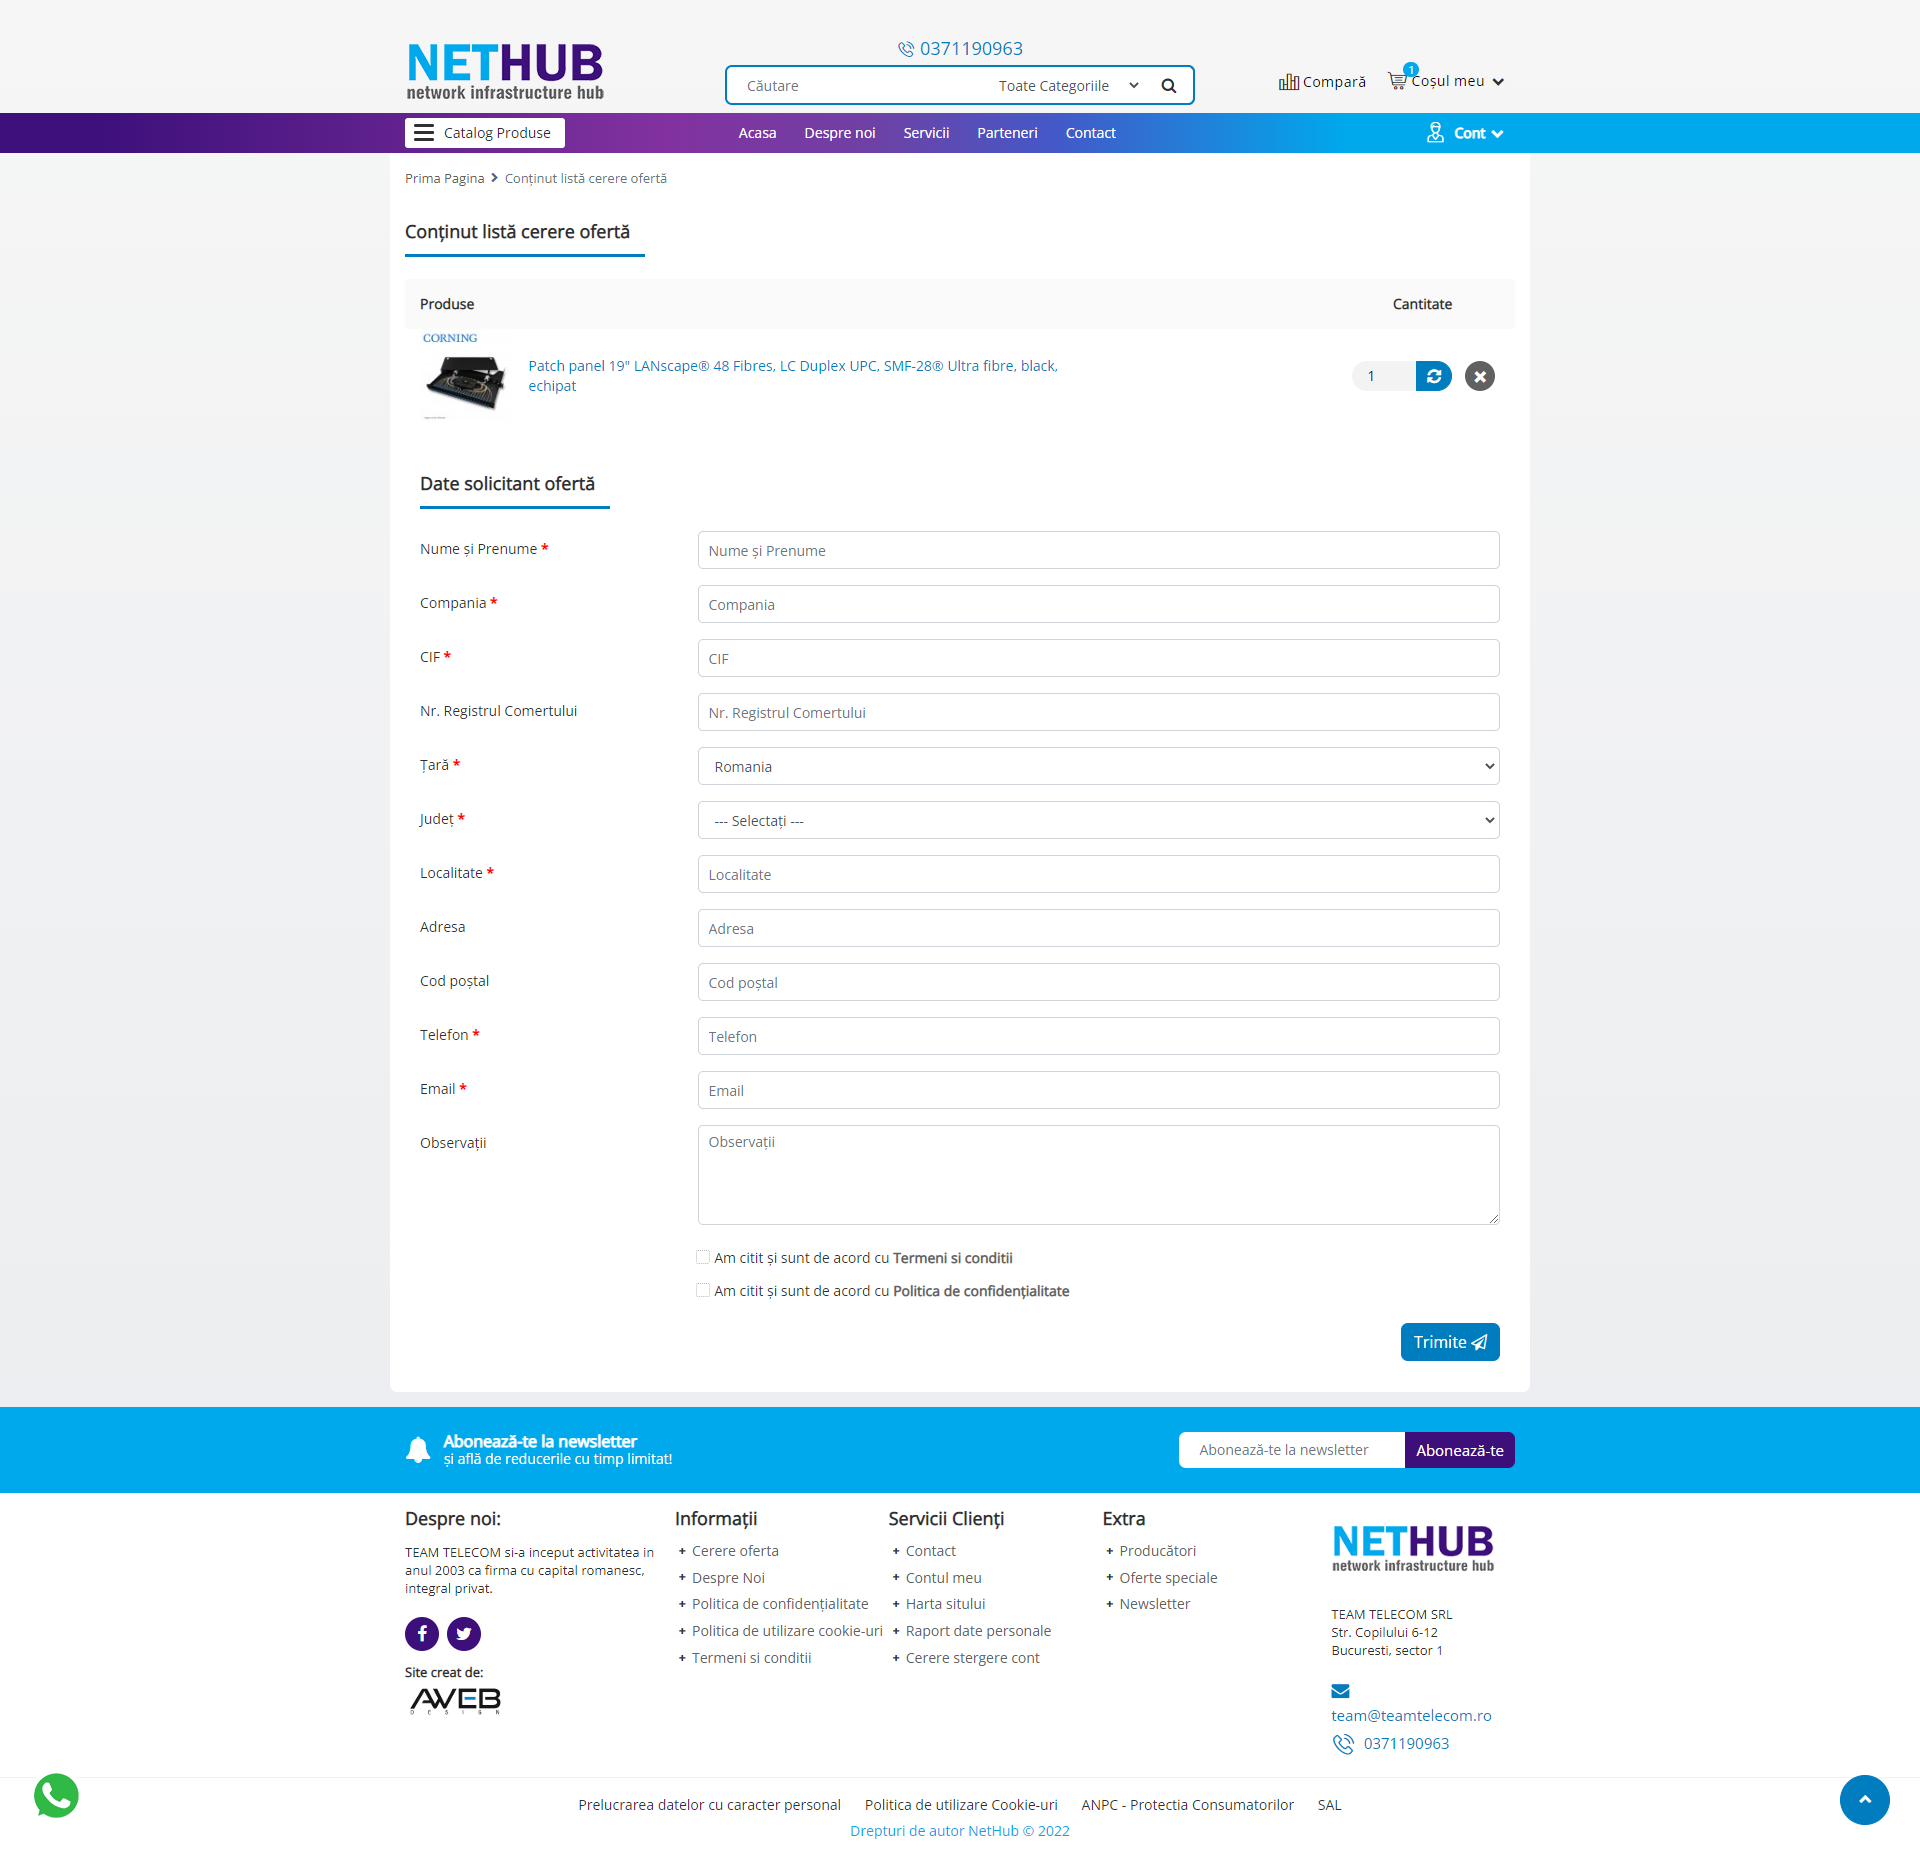Image resolution: width=1920 pixels, height=1855 pixels.
Task: Open the Twitter social icon
Action: click(463, 1633)
